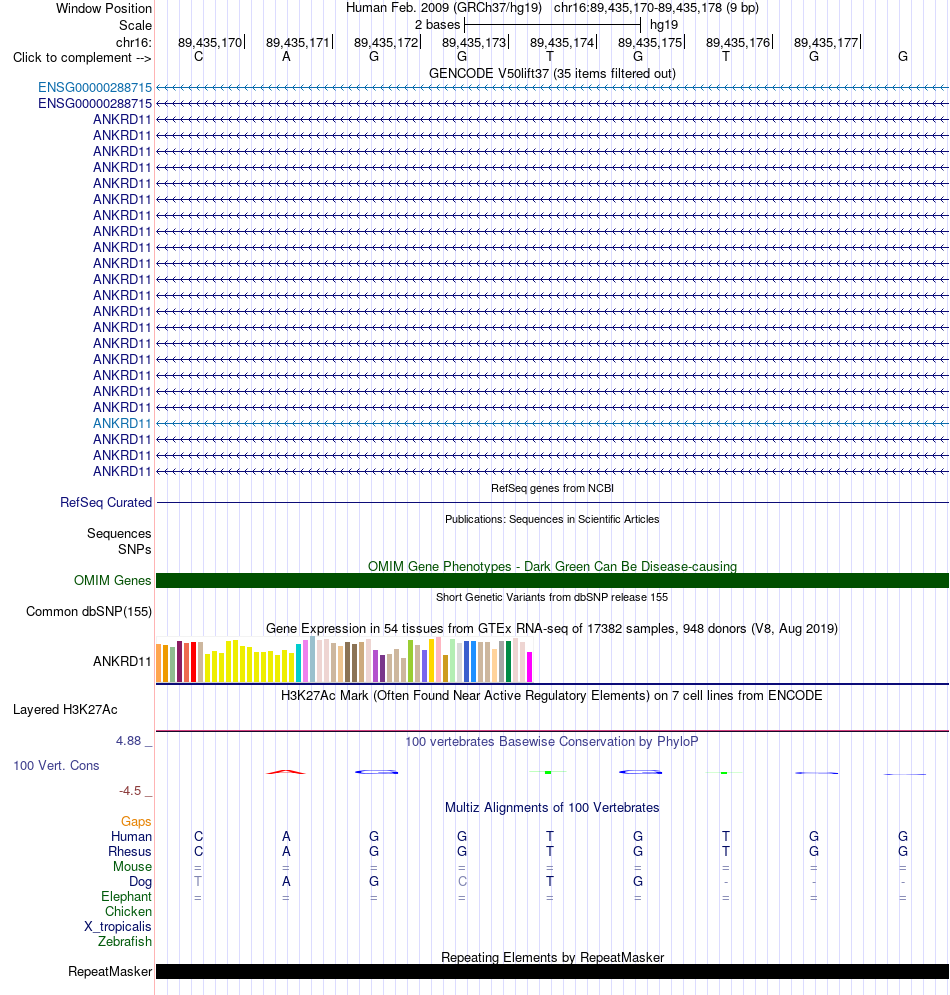Click the OMIM Genes track label
The width and height of the screenshot is (950, 995).
[x=112, y=581]
